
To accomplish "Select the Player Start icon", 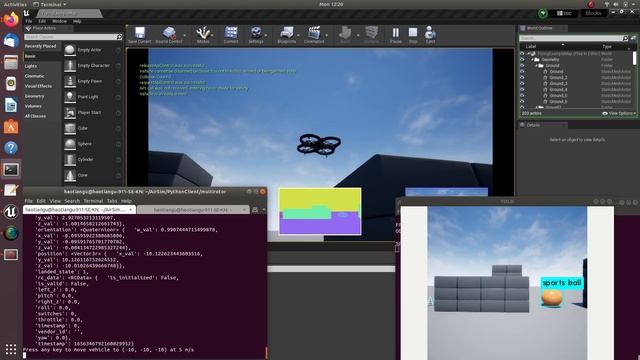I will [70, 112].
